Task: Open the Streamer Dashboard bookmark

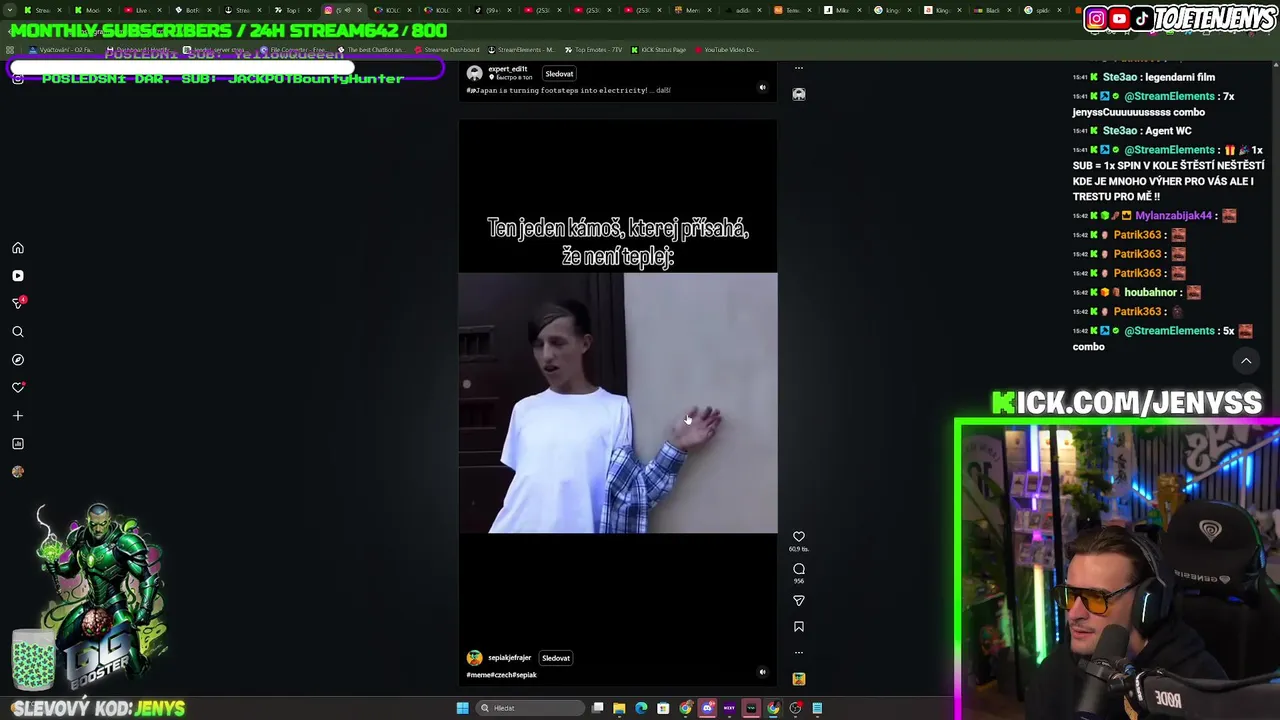Action: (447, 50)
